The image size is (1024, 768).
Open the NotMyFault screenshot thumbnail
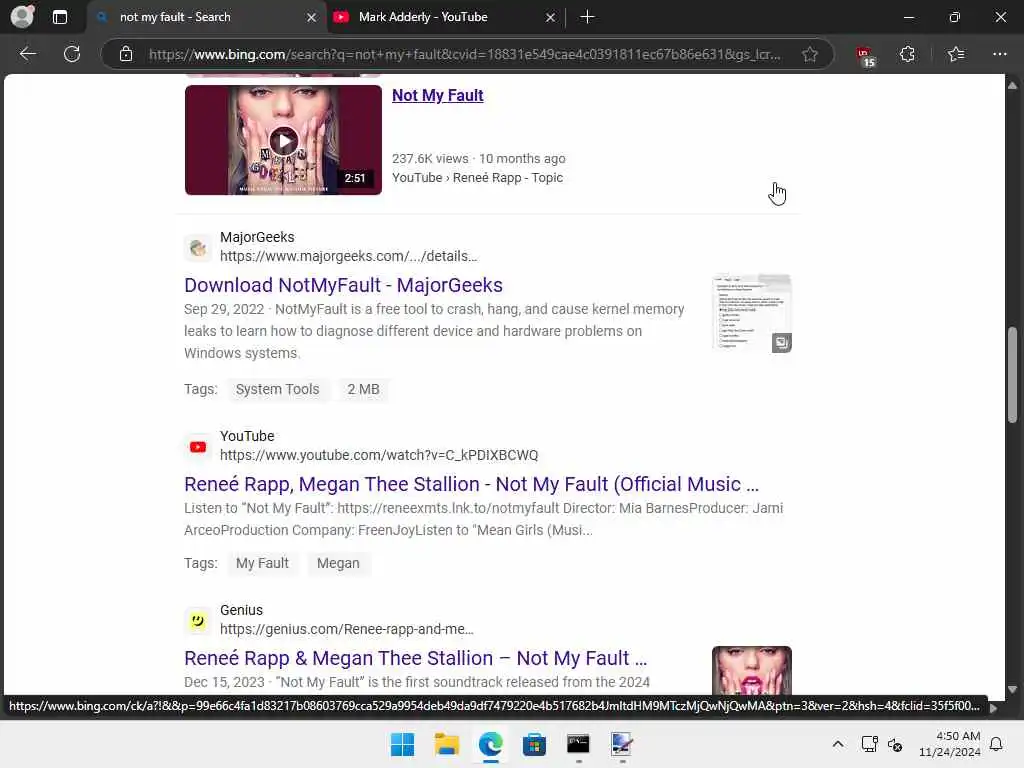pyautogui.click(x=752, y=313)
